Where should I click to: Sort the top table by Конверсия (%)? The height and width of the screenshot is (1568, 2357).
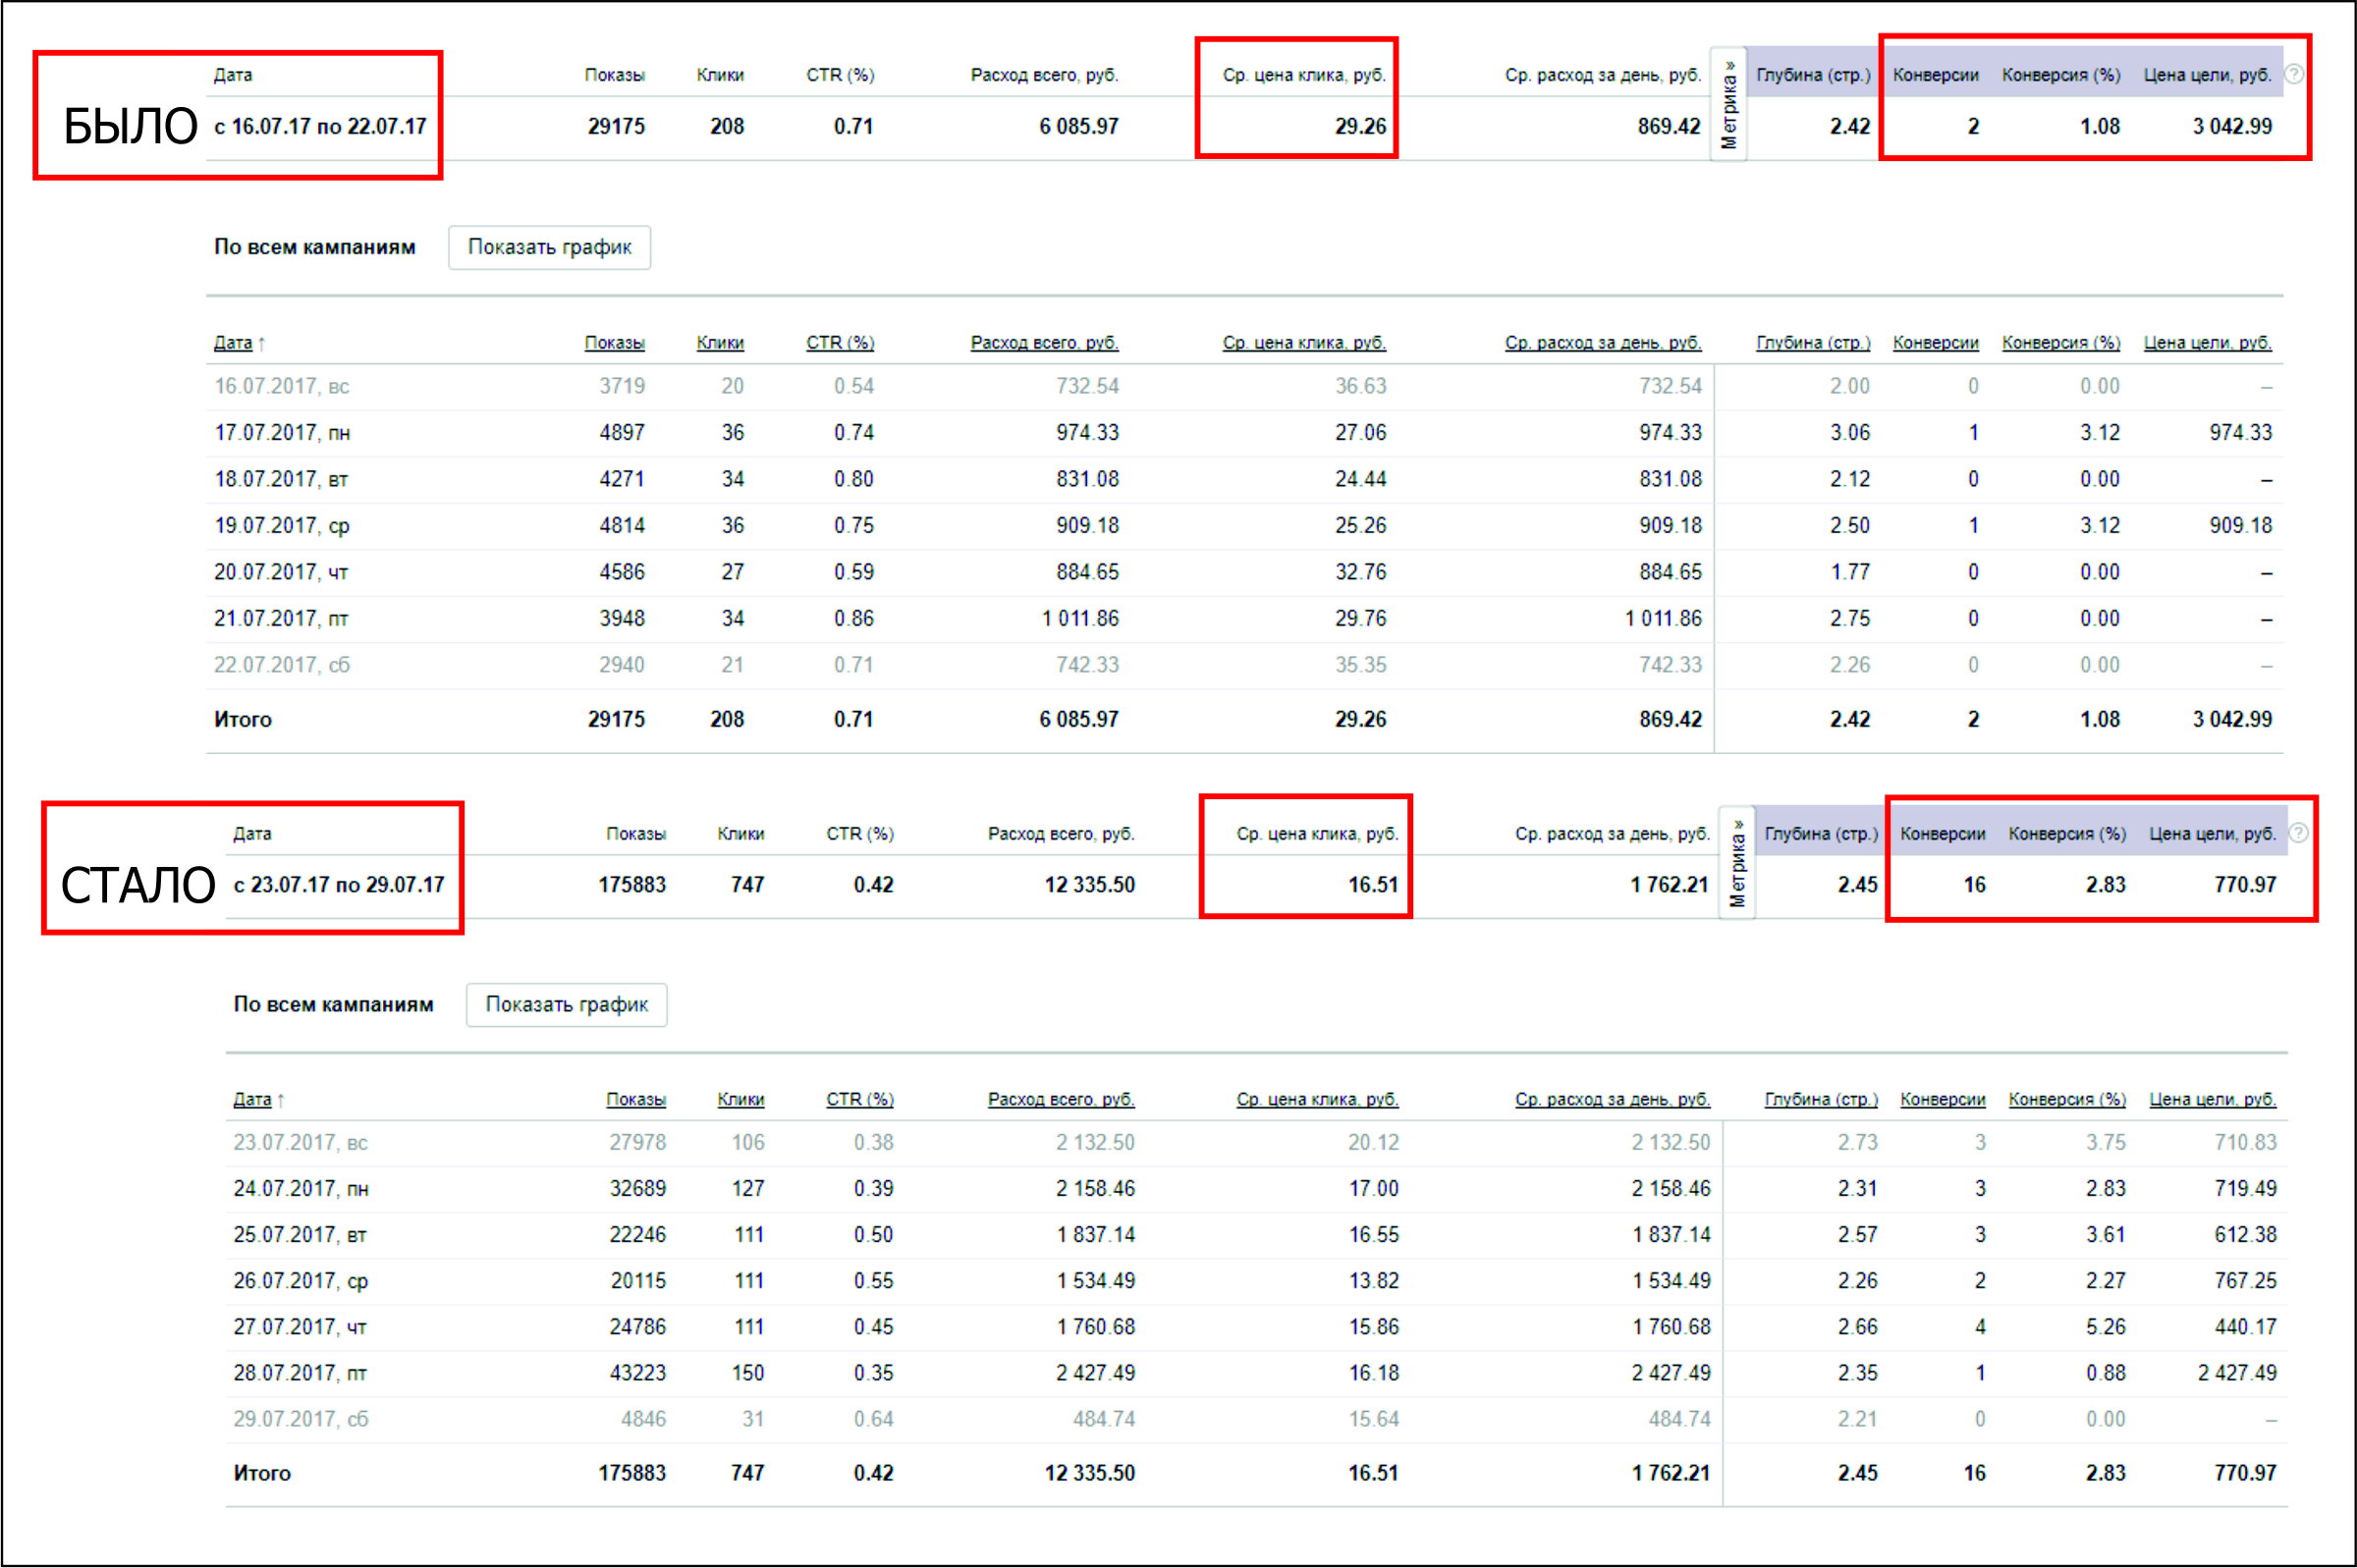(x=2061, y=343)
